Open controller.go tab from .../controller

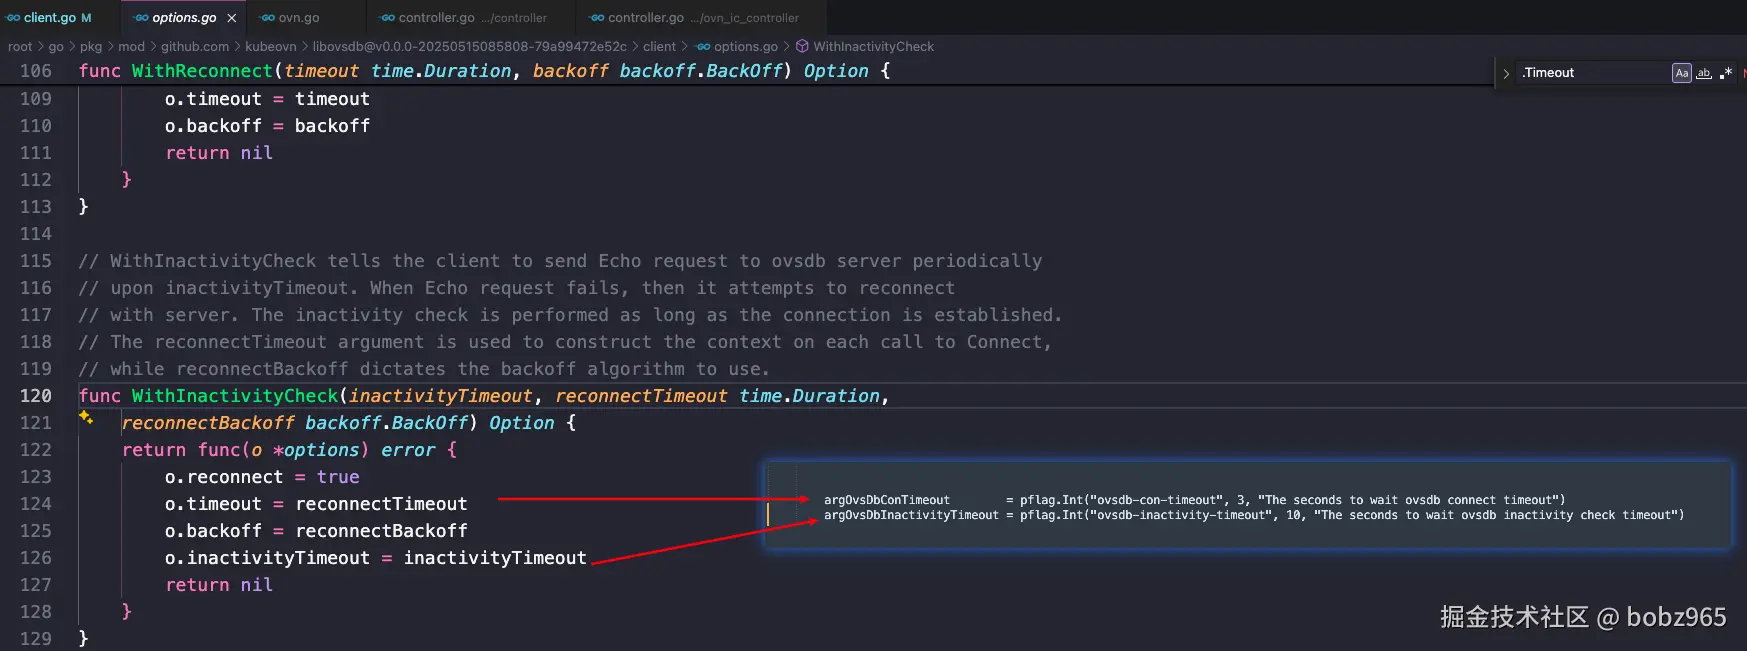coord(472,18)
